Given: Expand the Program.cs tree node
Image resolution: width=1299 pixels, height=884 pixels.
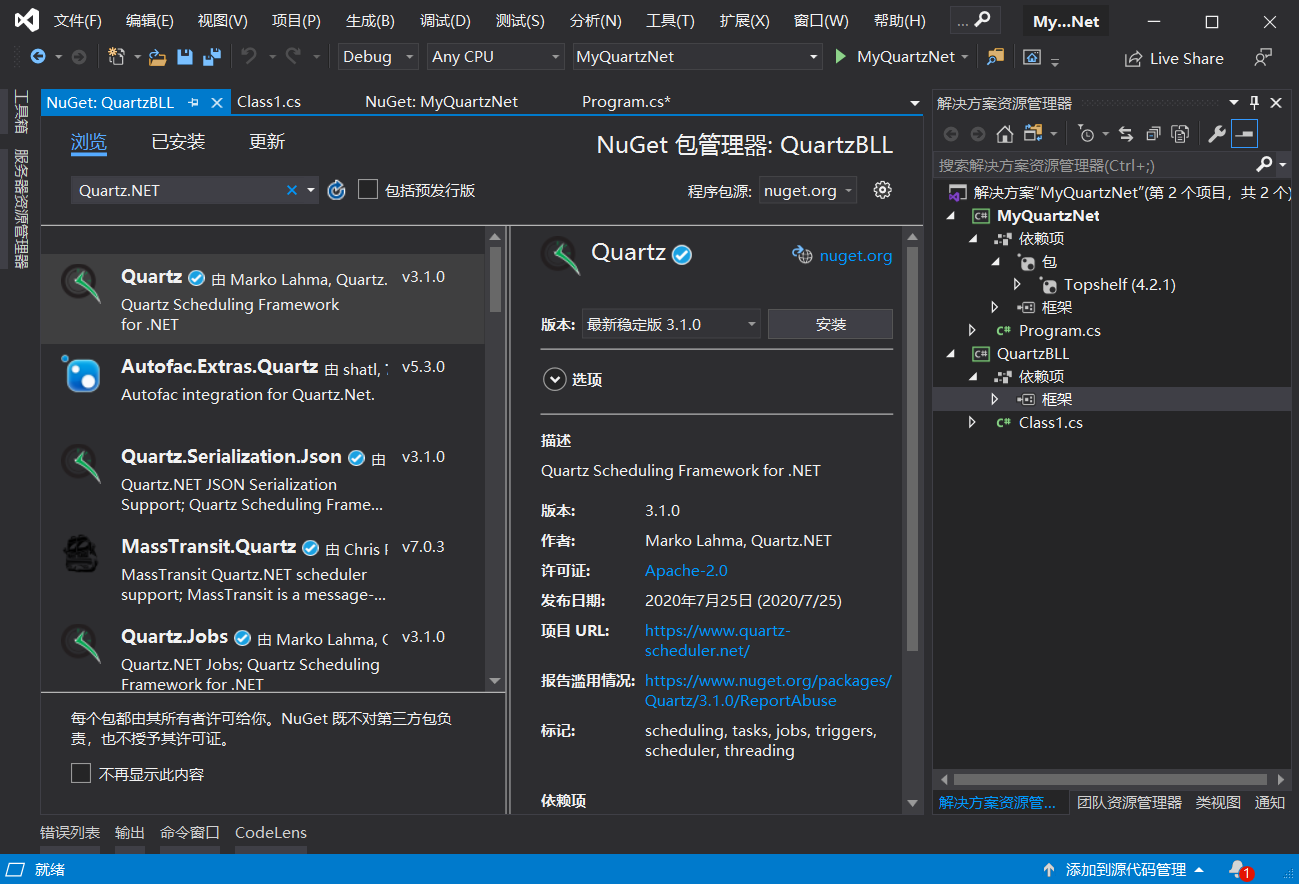Looking at the screenshot, I should click(972, 331).
